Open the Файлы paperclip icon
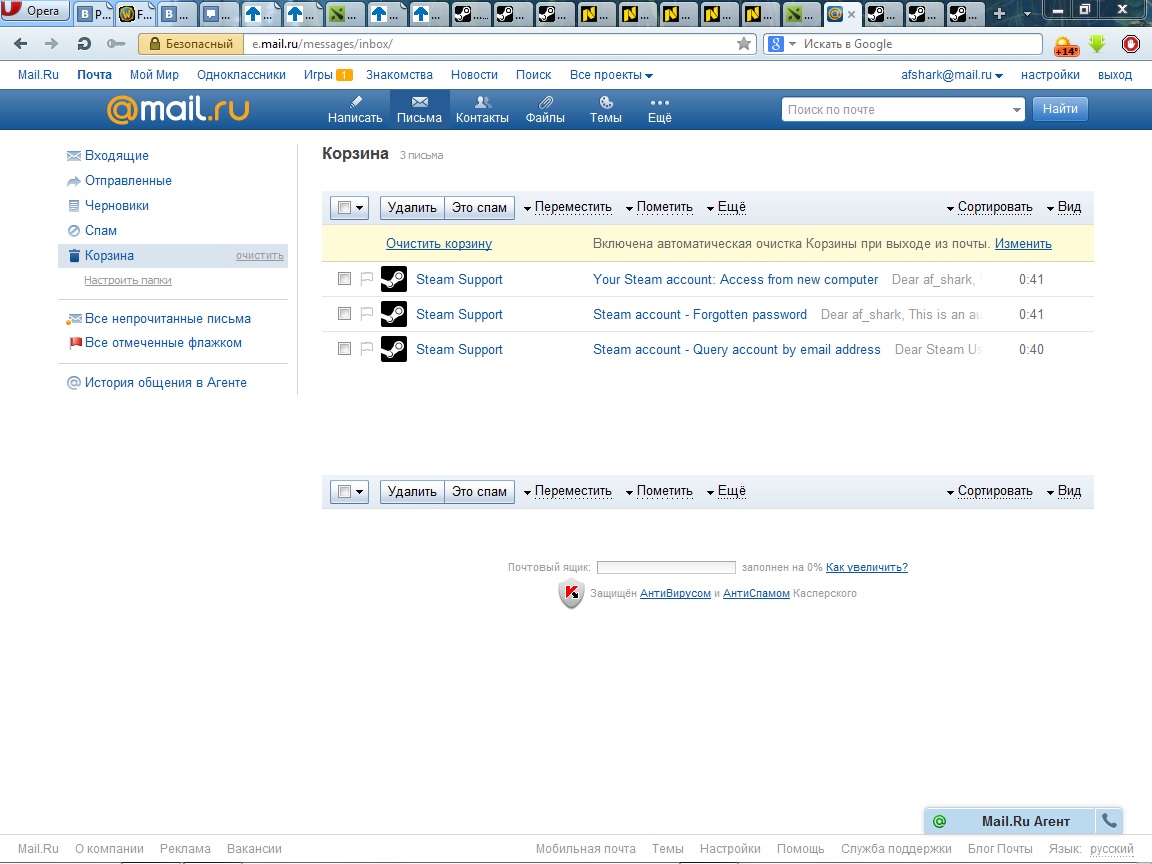The width and height of the screenshot is (1152, 864). [x=545, y=102]
